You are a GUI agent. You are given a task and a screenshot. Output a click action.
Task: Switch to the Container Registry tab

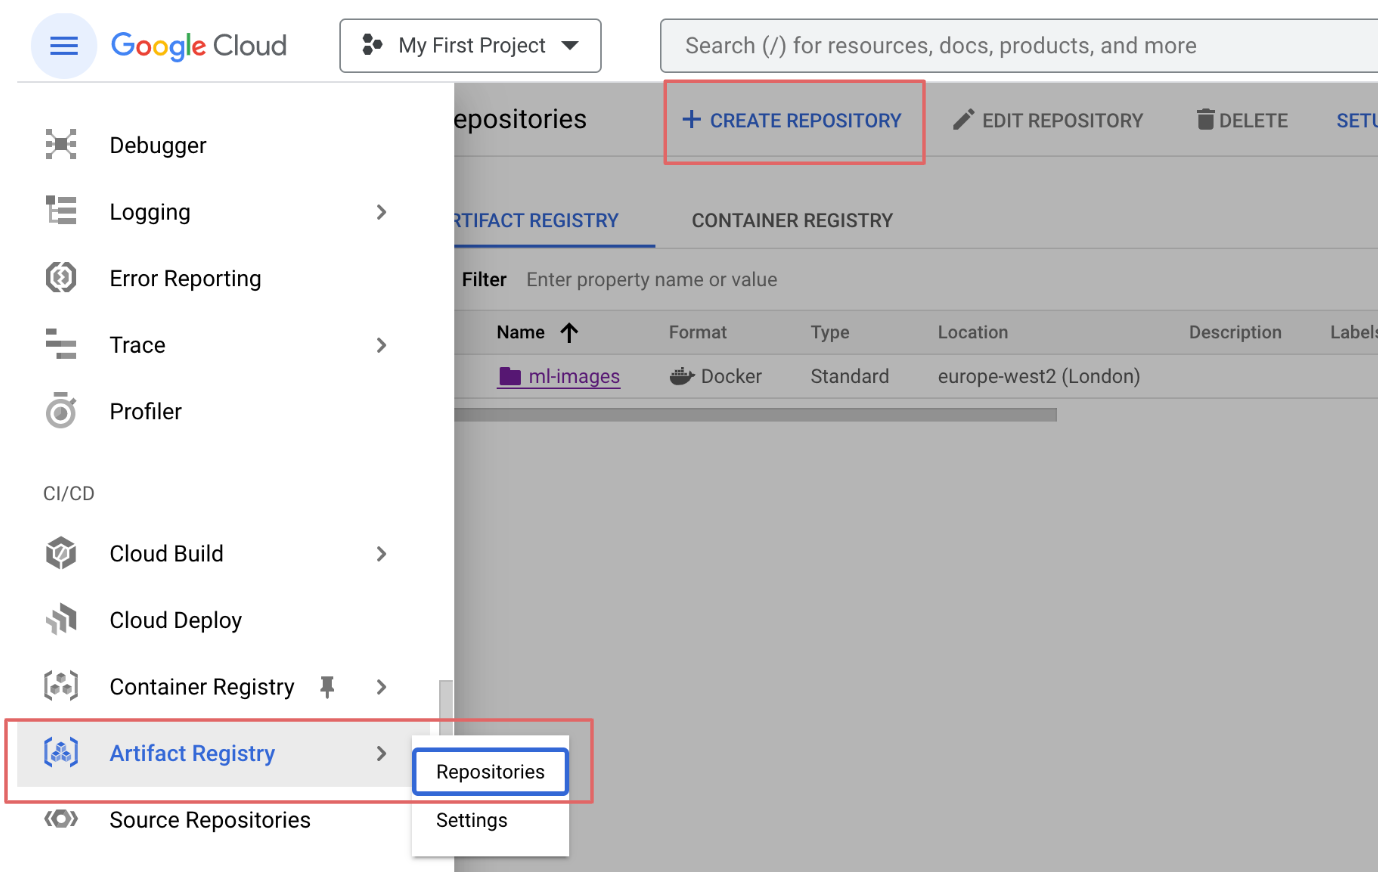792,221
